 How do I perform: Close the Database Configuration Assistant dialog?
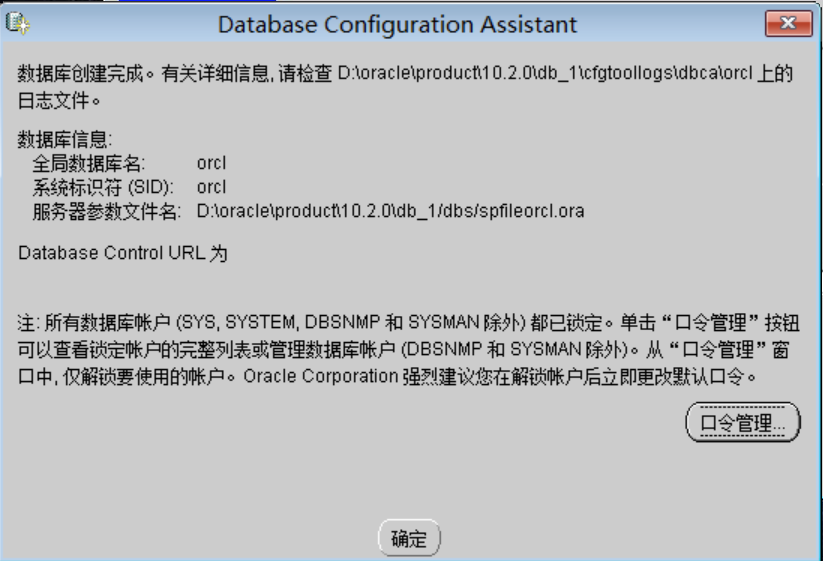click(x=788, y=24)
